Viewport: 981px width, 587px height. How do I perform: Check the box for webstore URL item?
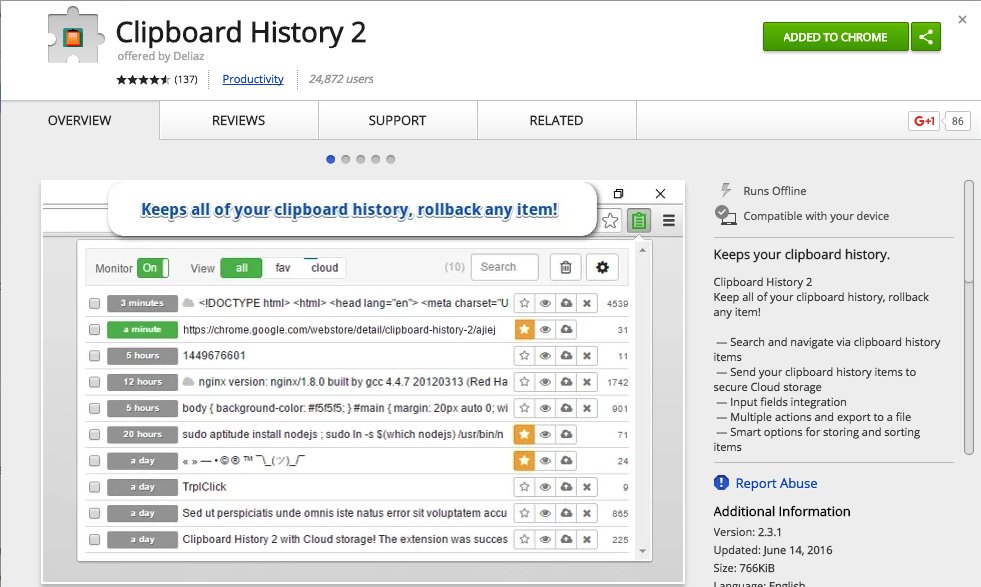[x=94, y=330]
